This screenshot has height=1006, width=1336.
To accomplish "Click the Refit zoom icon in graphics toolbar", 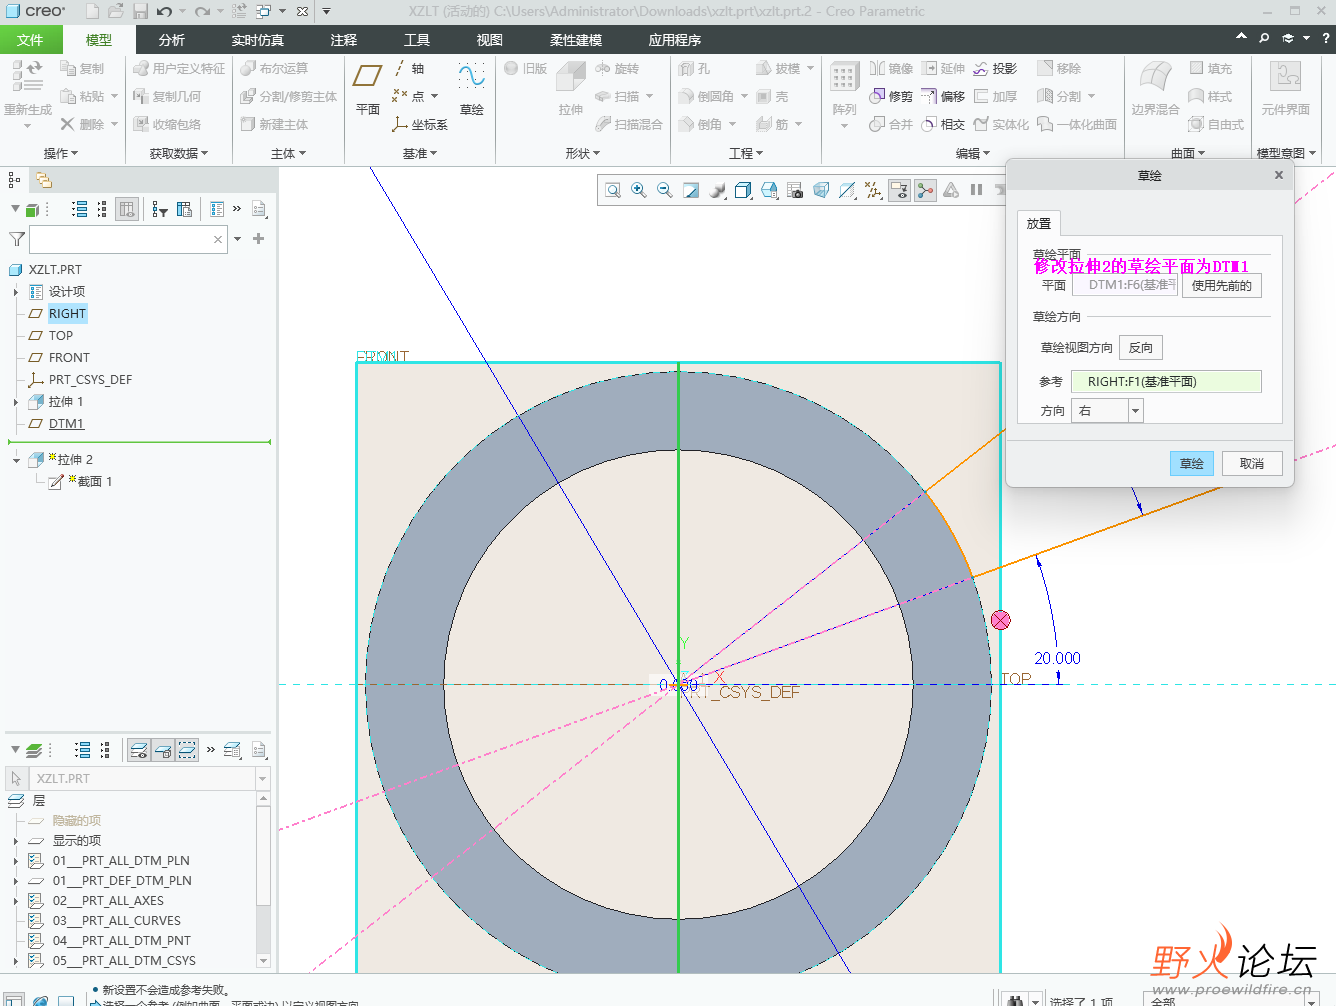I will click(x=613, y=190).
